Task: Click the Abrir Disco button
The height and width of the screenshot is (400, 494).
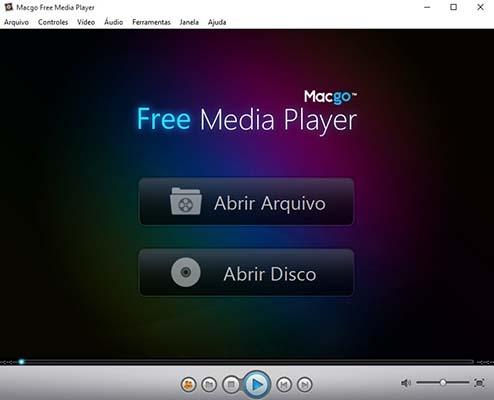Action: (246, 273)
